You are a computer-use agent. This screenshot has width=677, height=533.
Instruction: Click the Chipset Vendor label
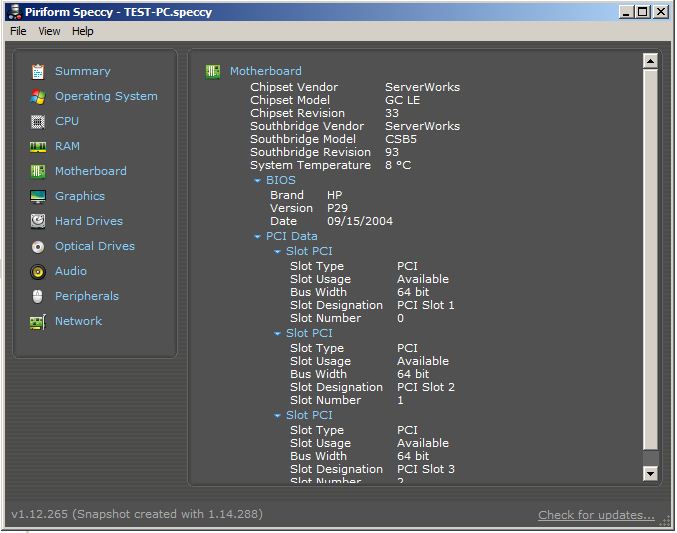coord(294,87)
